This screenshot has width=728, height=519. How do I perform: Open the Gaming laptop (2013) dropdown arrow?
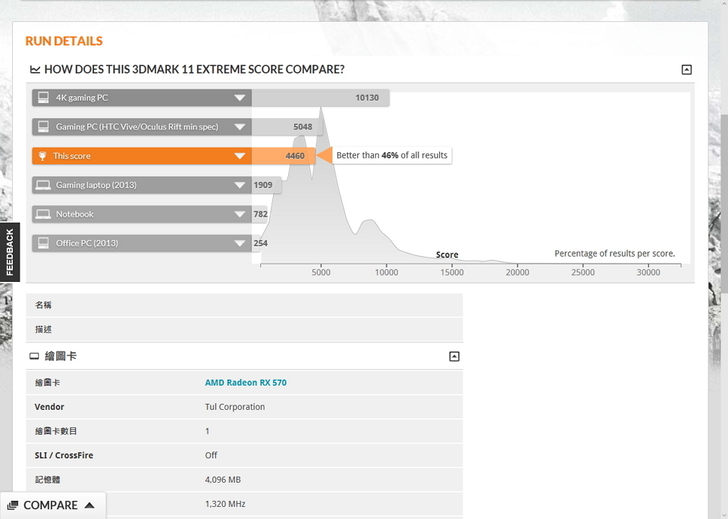(240, 185)
